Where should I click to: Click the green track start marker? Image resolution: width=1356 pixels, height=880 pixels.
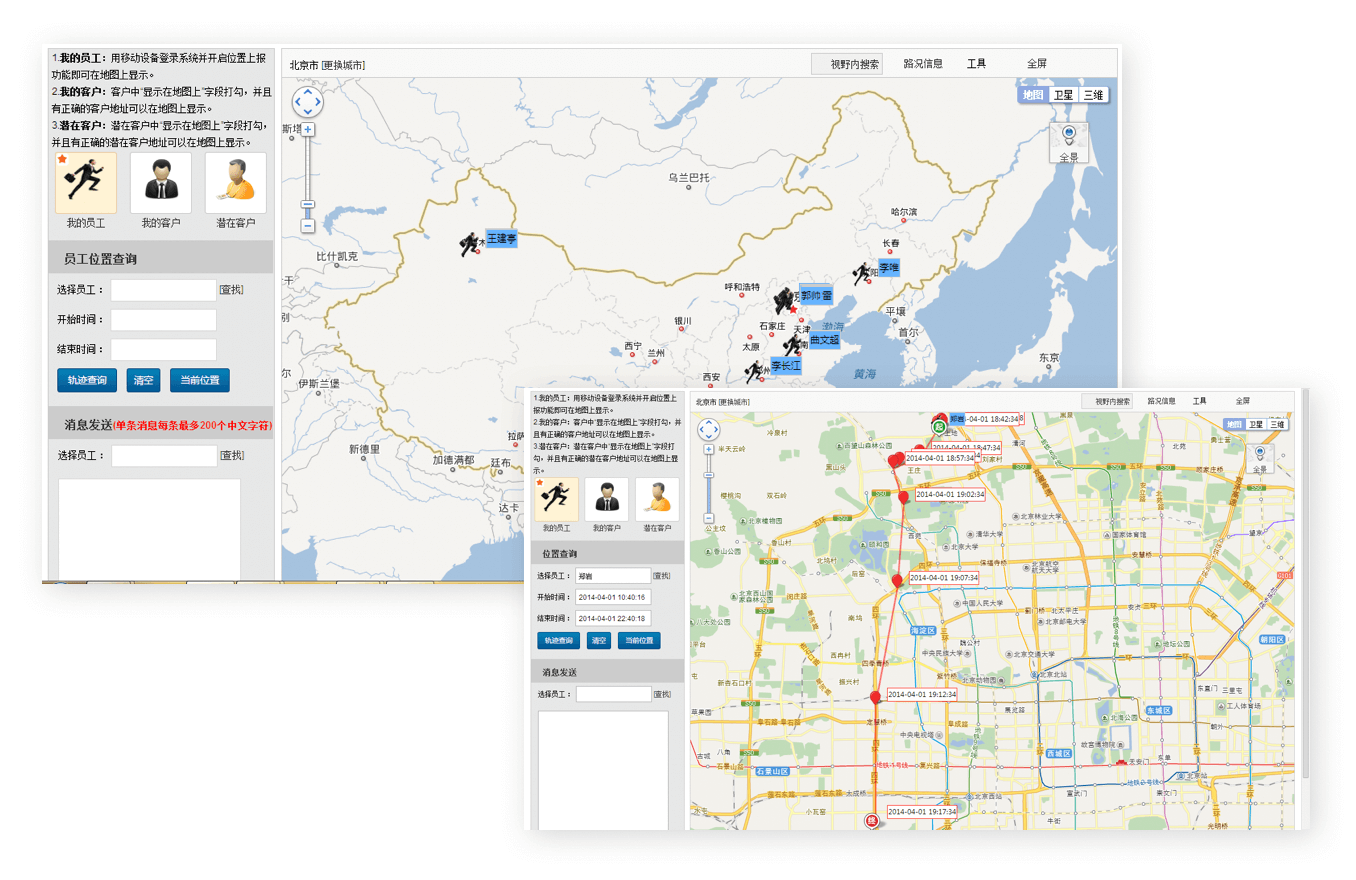(939, 427)
